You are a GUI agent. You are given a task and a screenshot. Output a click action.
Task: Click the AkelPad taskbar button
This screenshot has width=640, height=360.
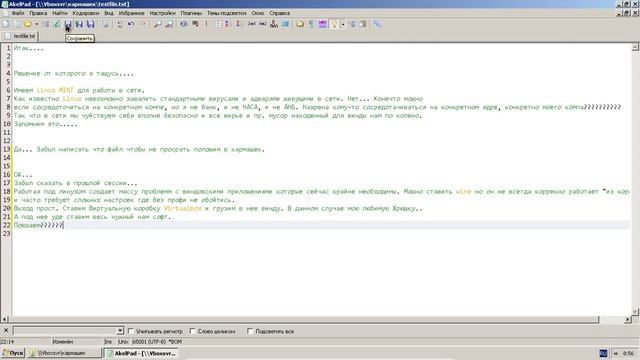(x=141, y=353)
